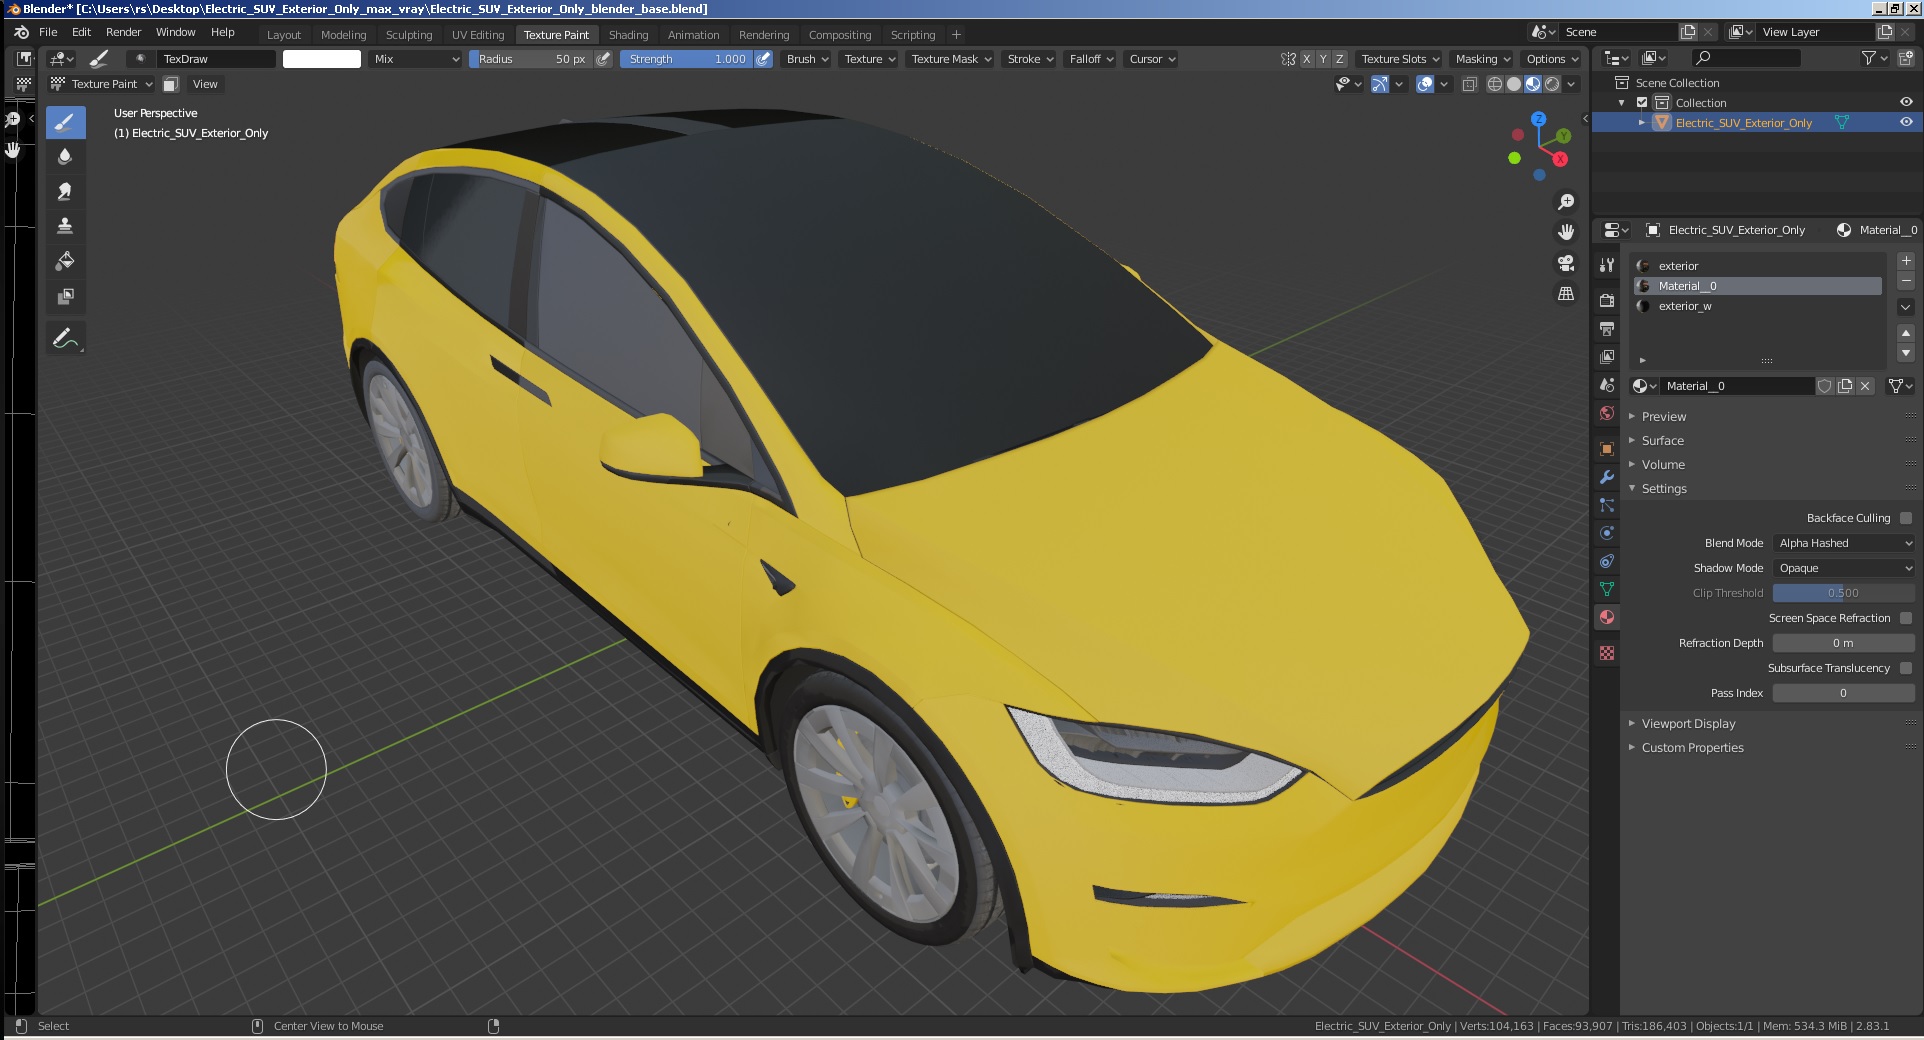Image resolution: width=1924 pixels, height=1040 pixels.
Task: Open the Render menu
Action: click(x=123, y=32)
